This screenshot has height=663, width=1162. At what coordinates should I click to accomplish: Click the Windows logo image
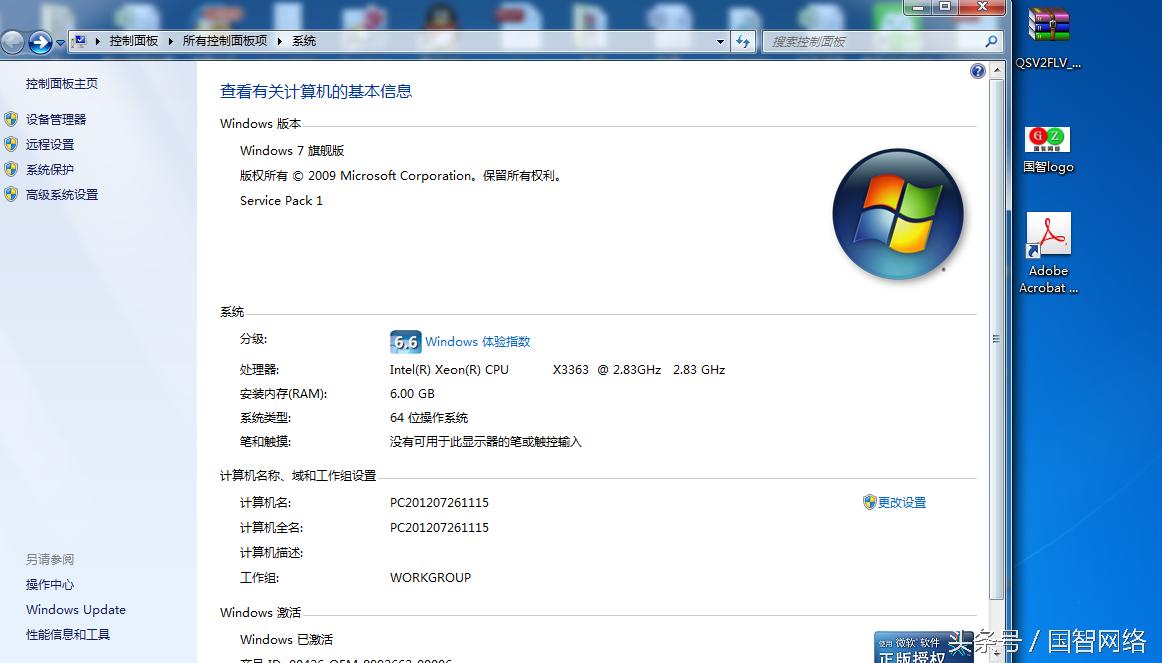click(897, 214)
